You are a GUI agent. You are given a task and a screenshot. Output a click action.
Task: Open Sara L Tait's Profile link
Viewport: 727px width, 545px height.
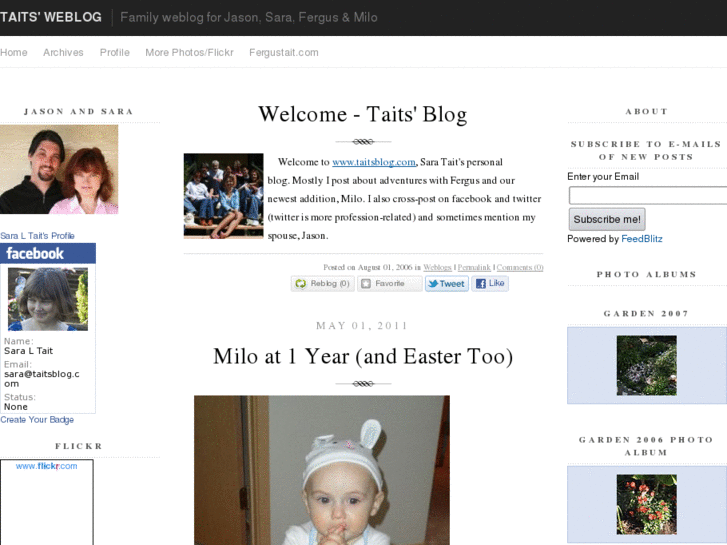pos(37,236)
